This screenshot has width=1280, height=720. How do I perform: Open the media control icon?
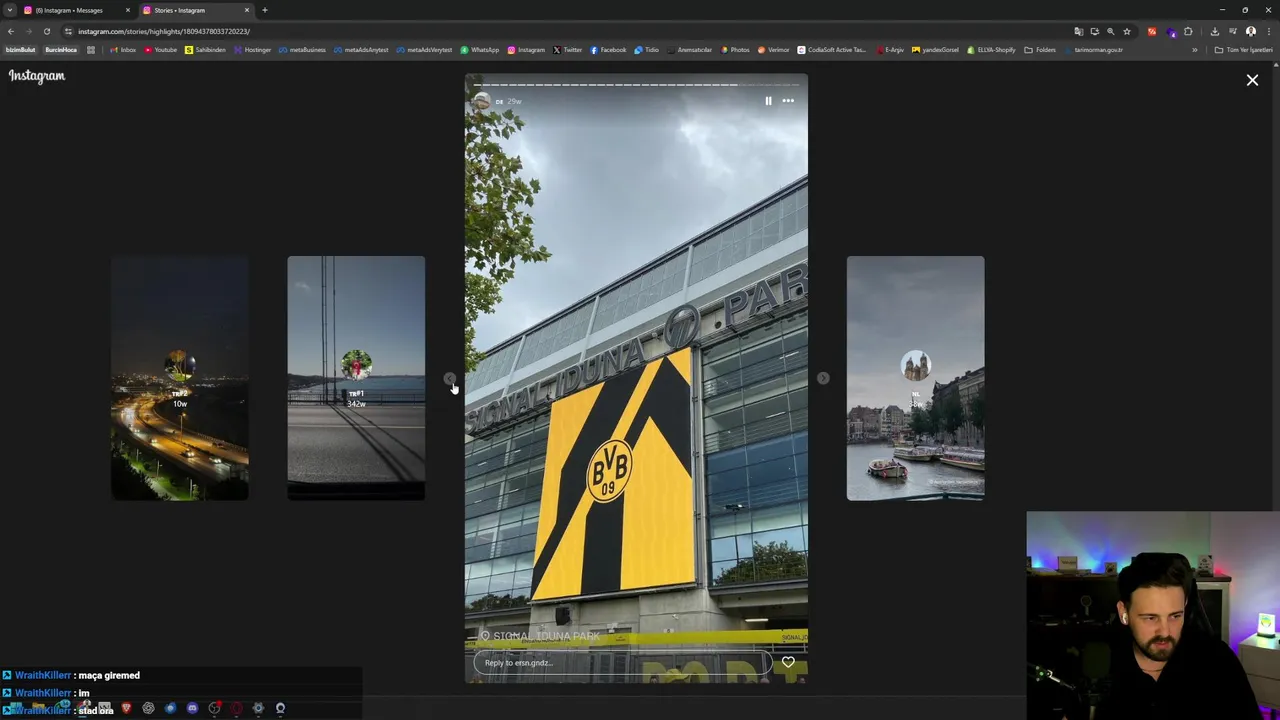[1233, 31]
